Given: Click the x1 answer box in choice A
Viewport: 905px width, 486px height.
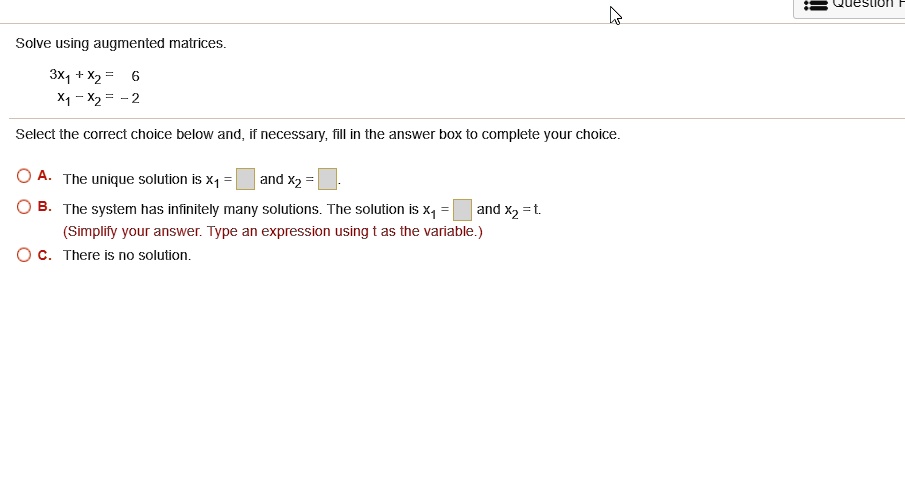Looking at the screenshot, I should pyautogui.click(x=245, y=180).
